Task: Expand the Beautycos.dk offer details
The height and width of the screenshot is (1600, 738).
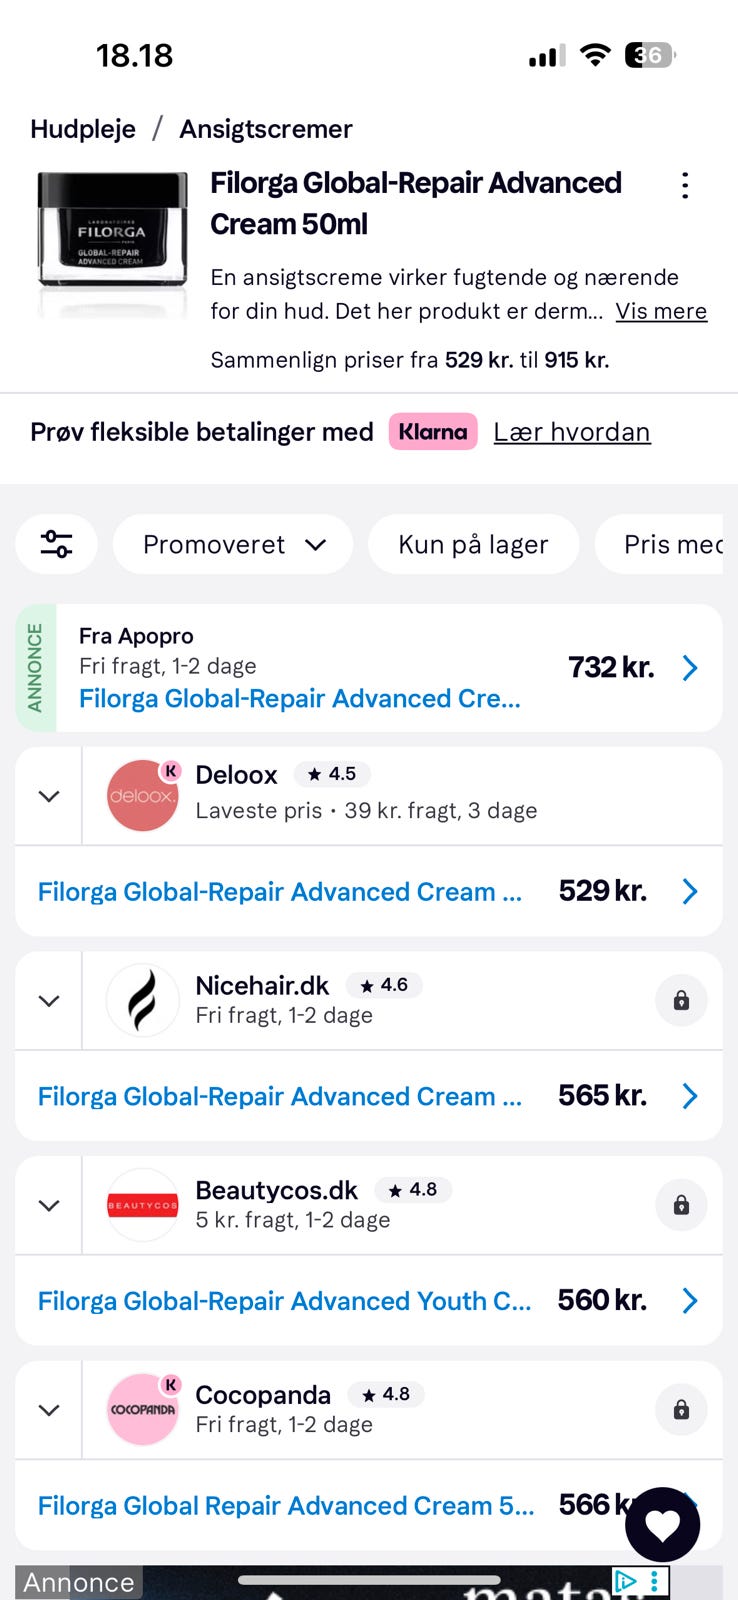Action: 48,1205
